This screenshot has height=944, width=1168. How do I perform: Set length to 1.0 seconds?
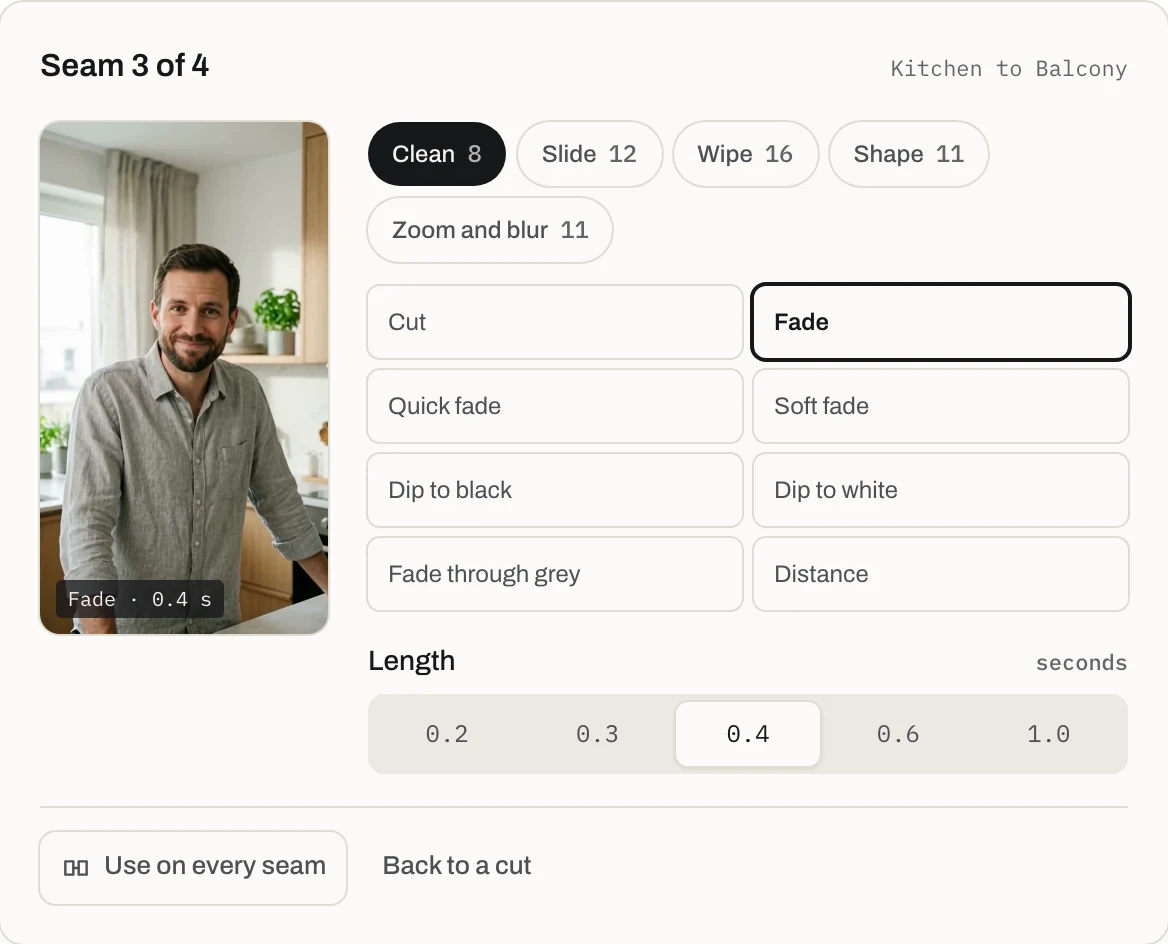1049,734
